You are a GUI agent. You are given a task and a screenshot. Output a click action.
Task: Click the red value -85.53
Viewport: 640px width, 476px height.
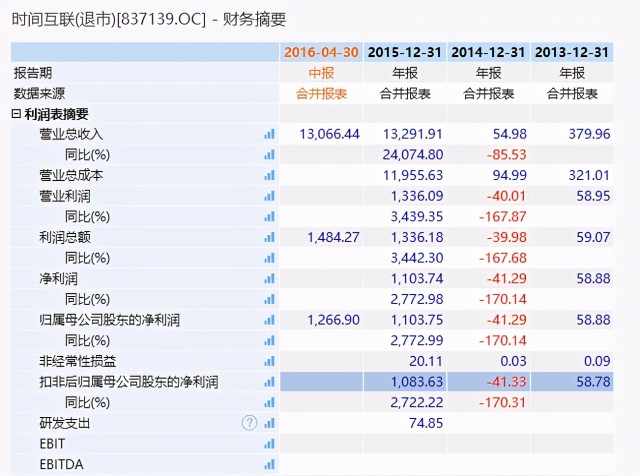click(x=507, y=155)
